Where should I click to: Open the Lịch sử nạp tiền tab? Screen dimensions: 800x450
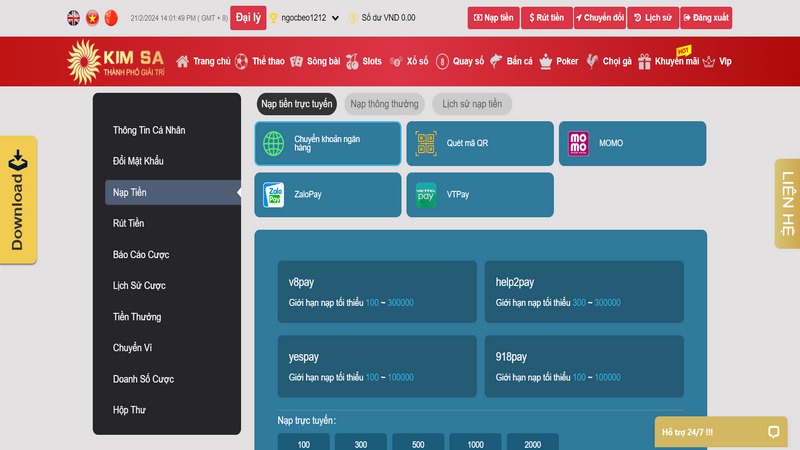coord(473,103)
